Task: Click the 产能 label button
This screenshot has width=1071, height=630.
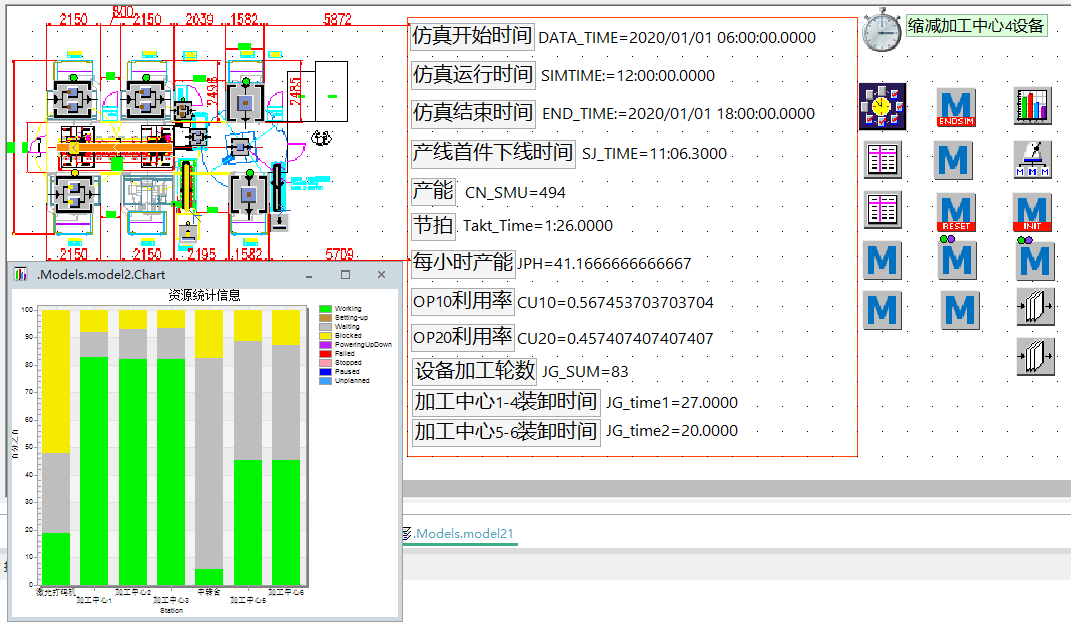Action: pos(433,191)
